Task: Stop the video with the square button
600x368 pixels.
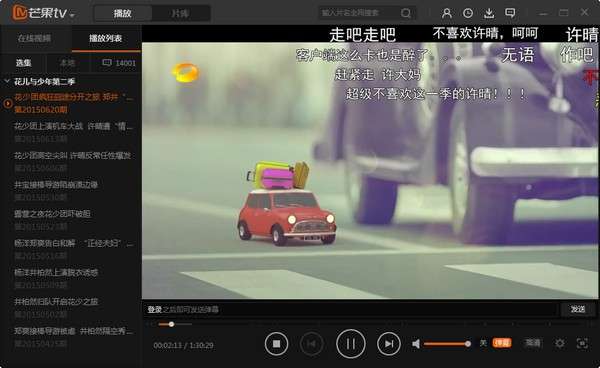Action: (276, 344)
